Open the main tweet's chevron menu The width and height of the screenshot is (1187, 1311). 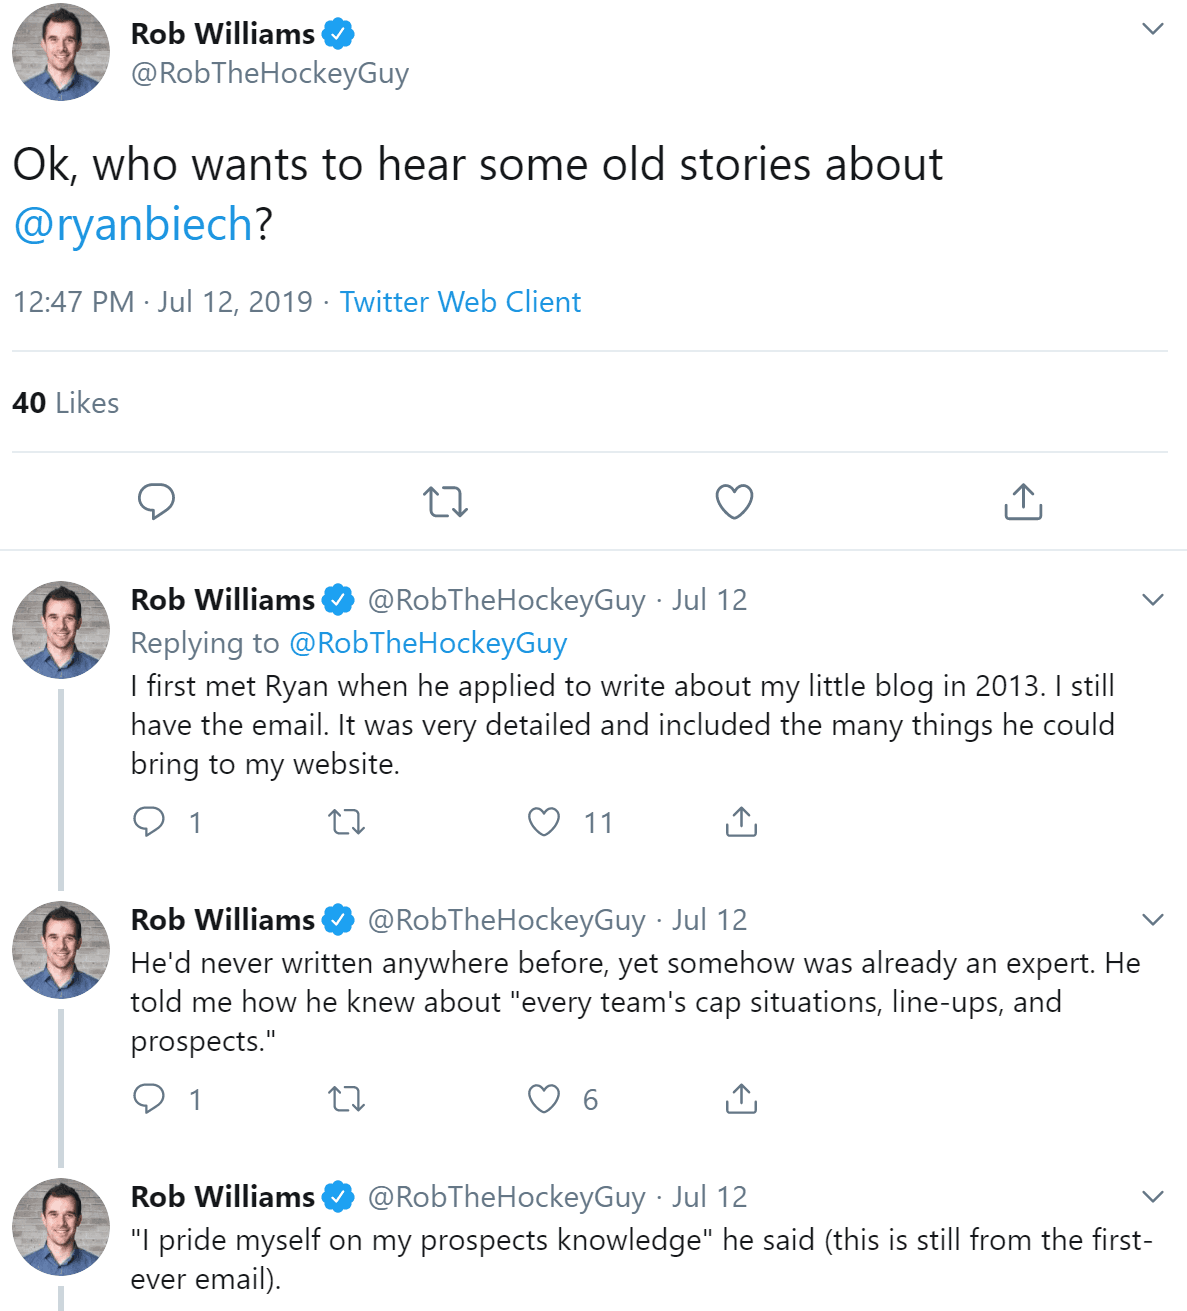point(1153,29)
